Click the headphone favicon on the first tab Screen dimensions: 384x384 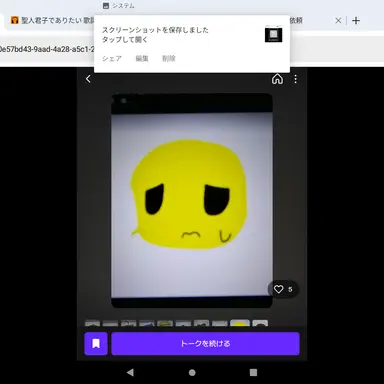tap(14, 20)
